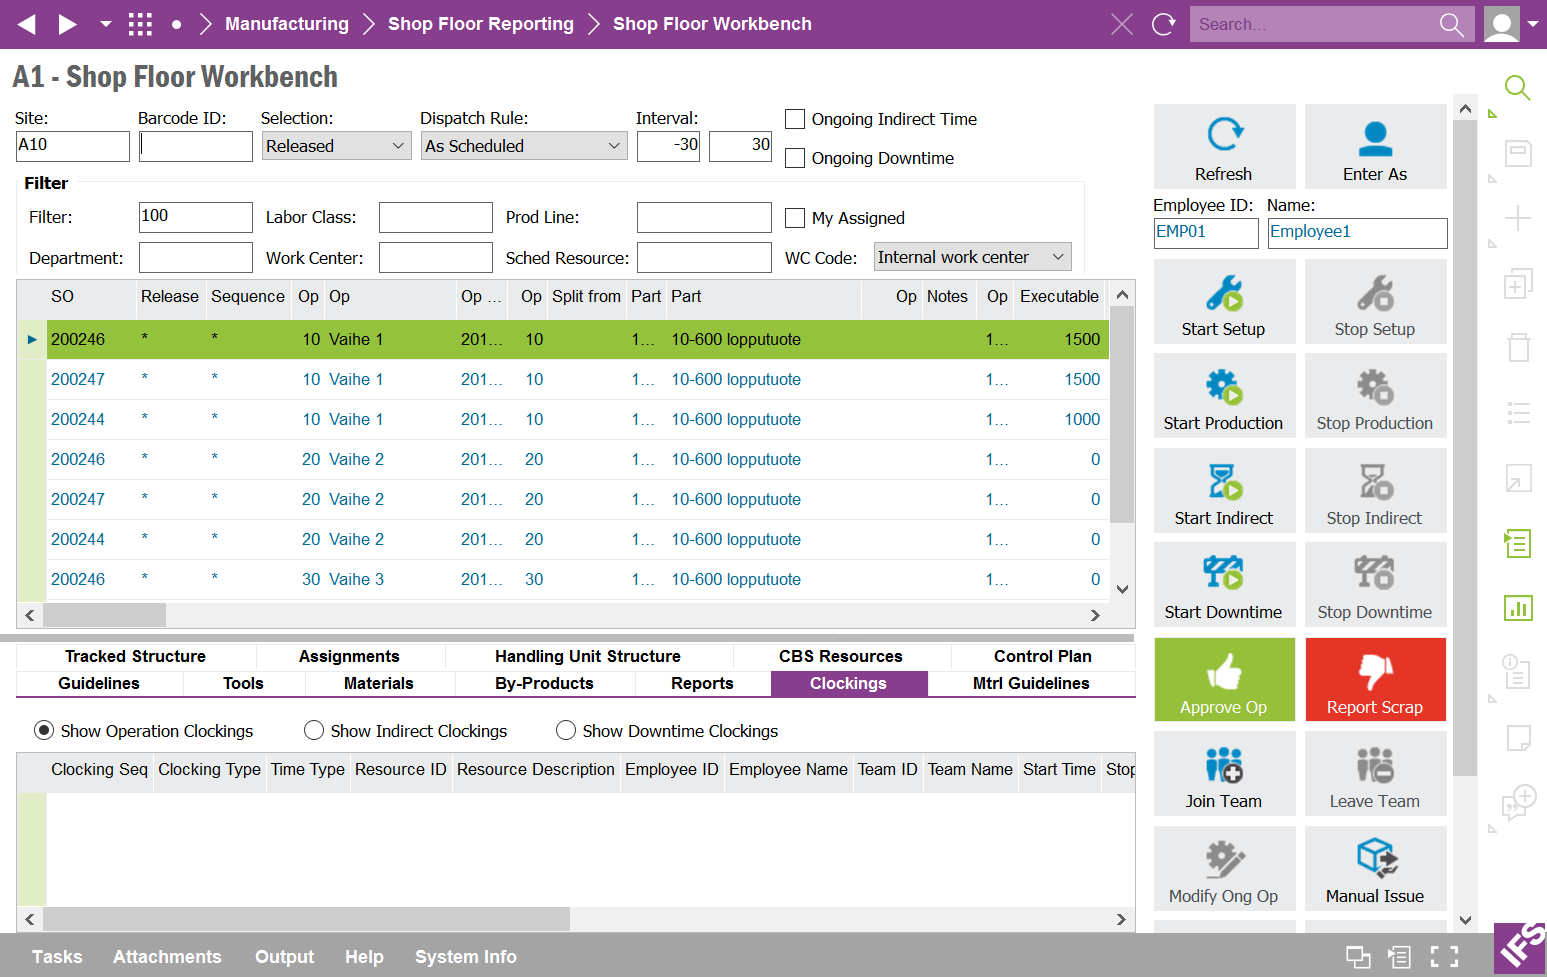This screenshot has width=1547, height=977.
Task: Open the Manual Issue box icon
Action: [1375, 858]
